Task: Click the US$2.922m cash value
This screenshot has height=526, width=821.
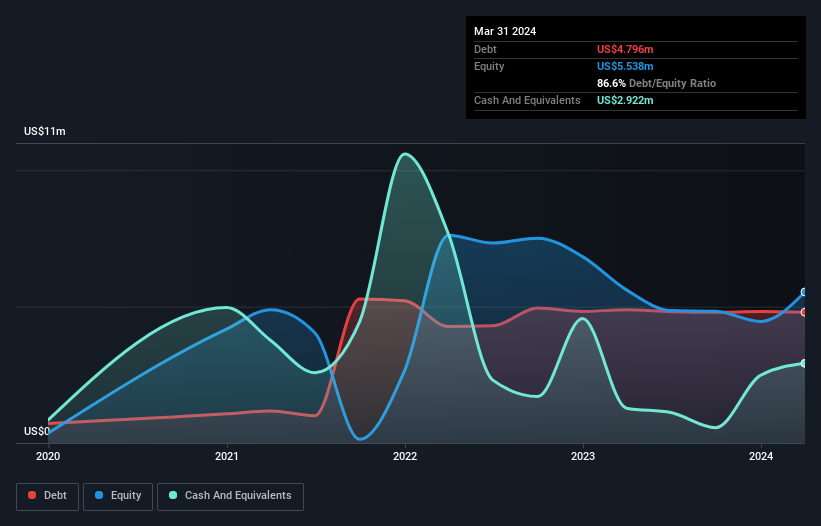Action: pos(625,100)
